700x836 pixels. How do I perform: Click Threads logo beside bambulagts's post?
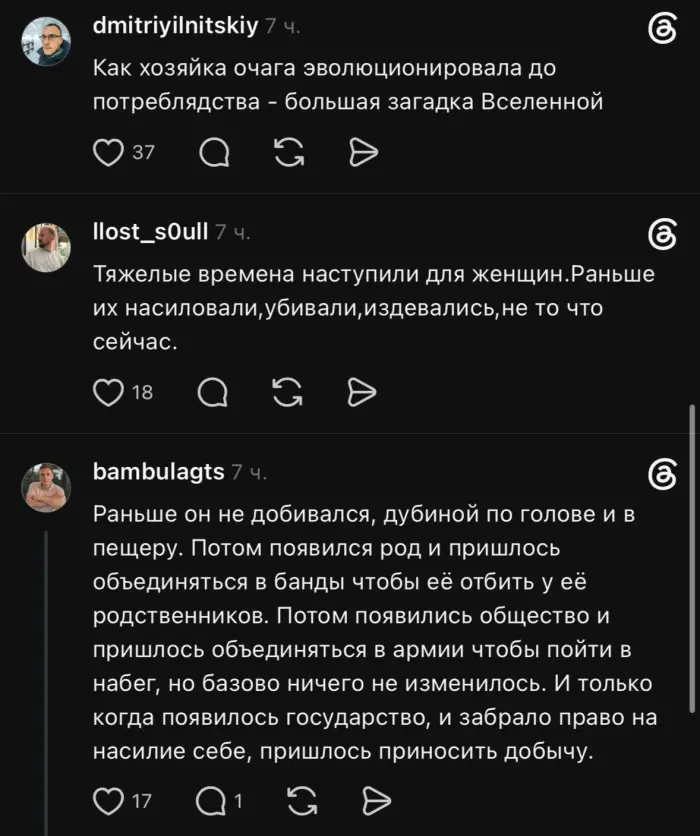(662, 475)
